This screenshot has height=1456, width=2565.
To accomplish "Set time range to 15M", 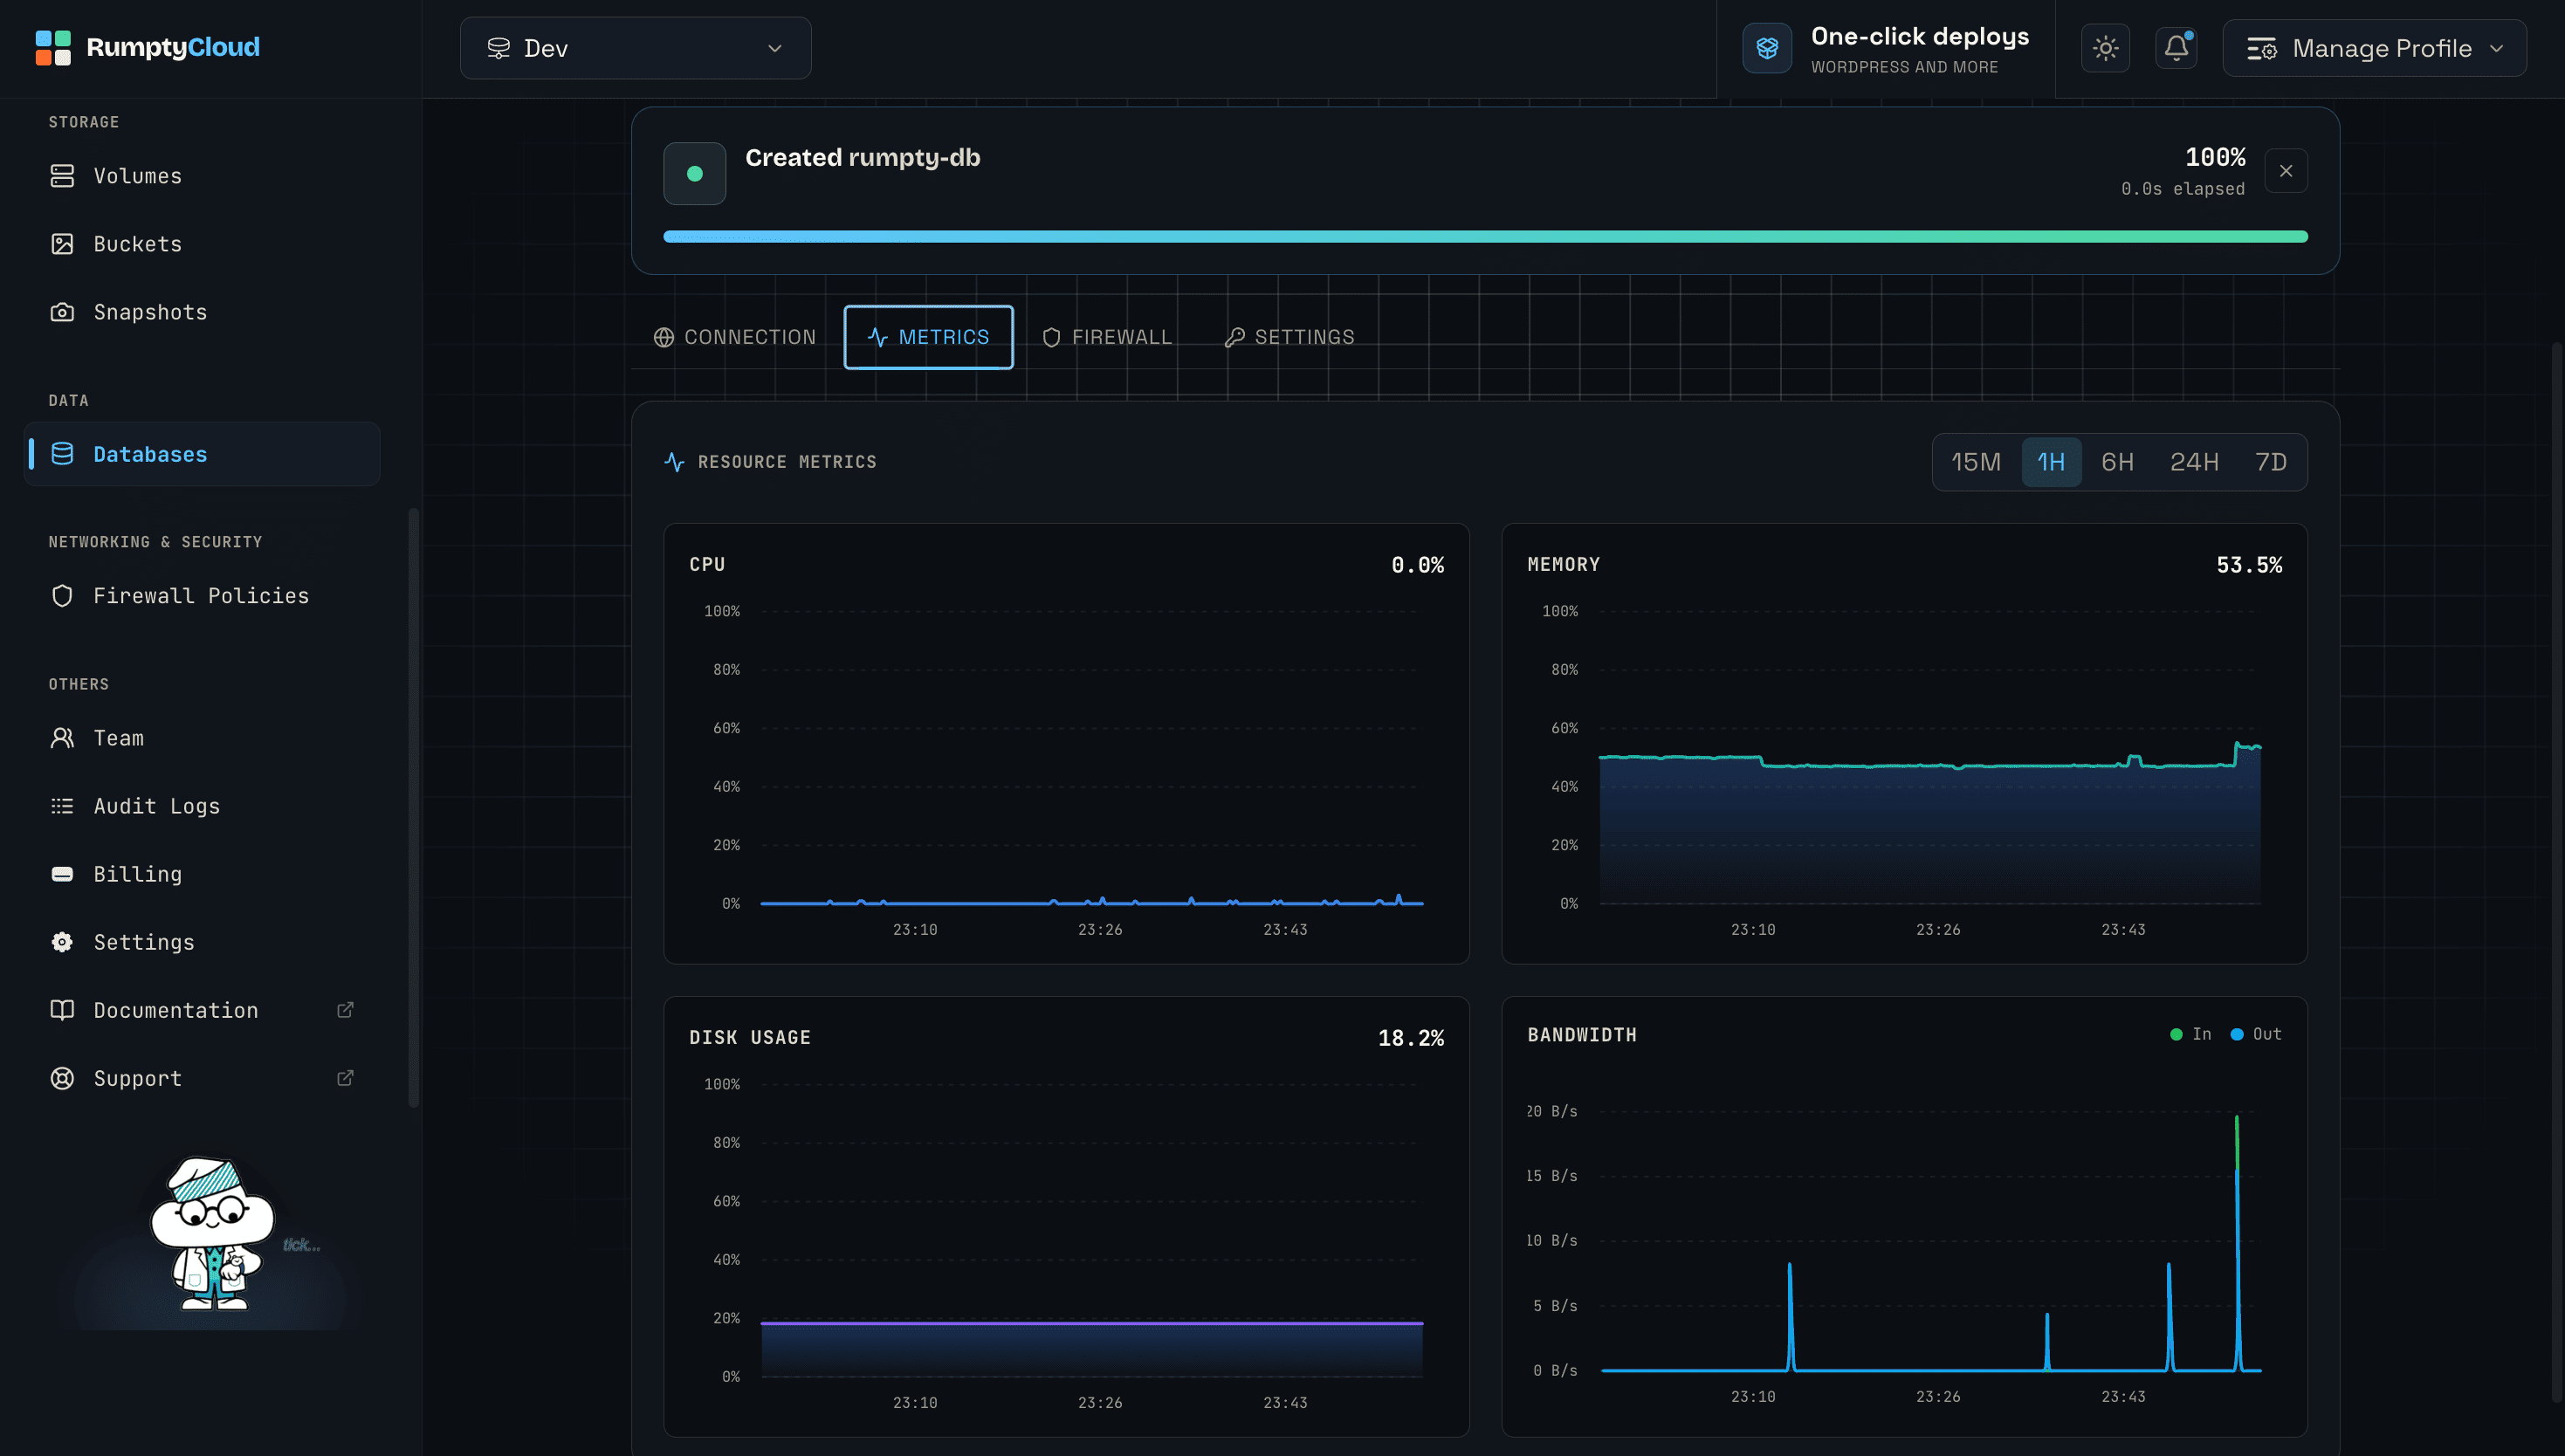I will [x=1976, y=462].
